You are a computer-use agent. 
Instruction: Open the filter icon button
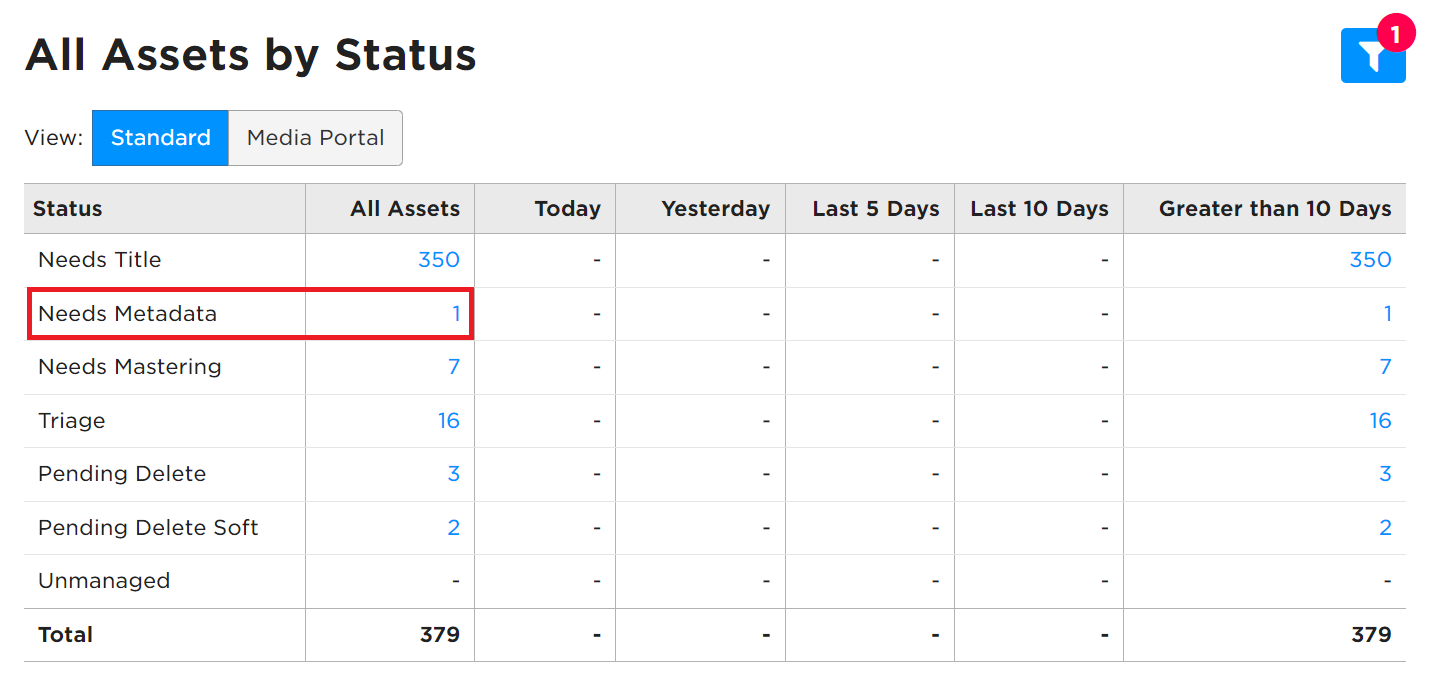click(x=1372, y=56)
